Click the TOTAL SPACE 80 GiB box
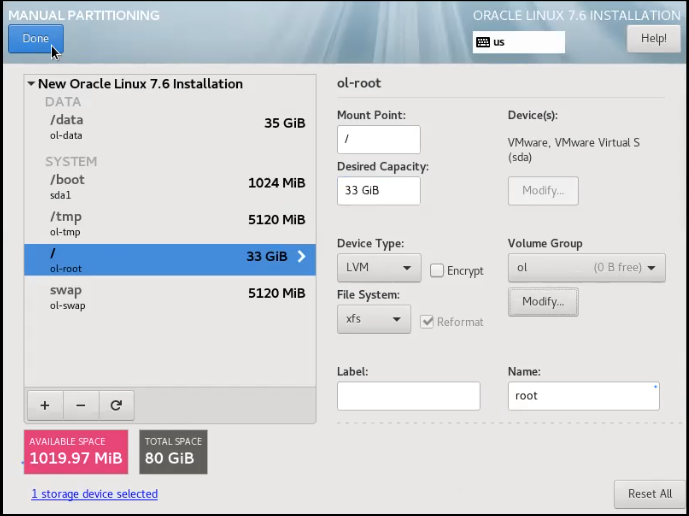This screenshot has height=516, width=689. pos(174,452)
